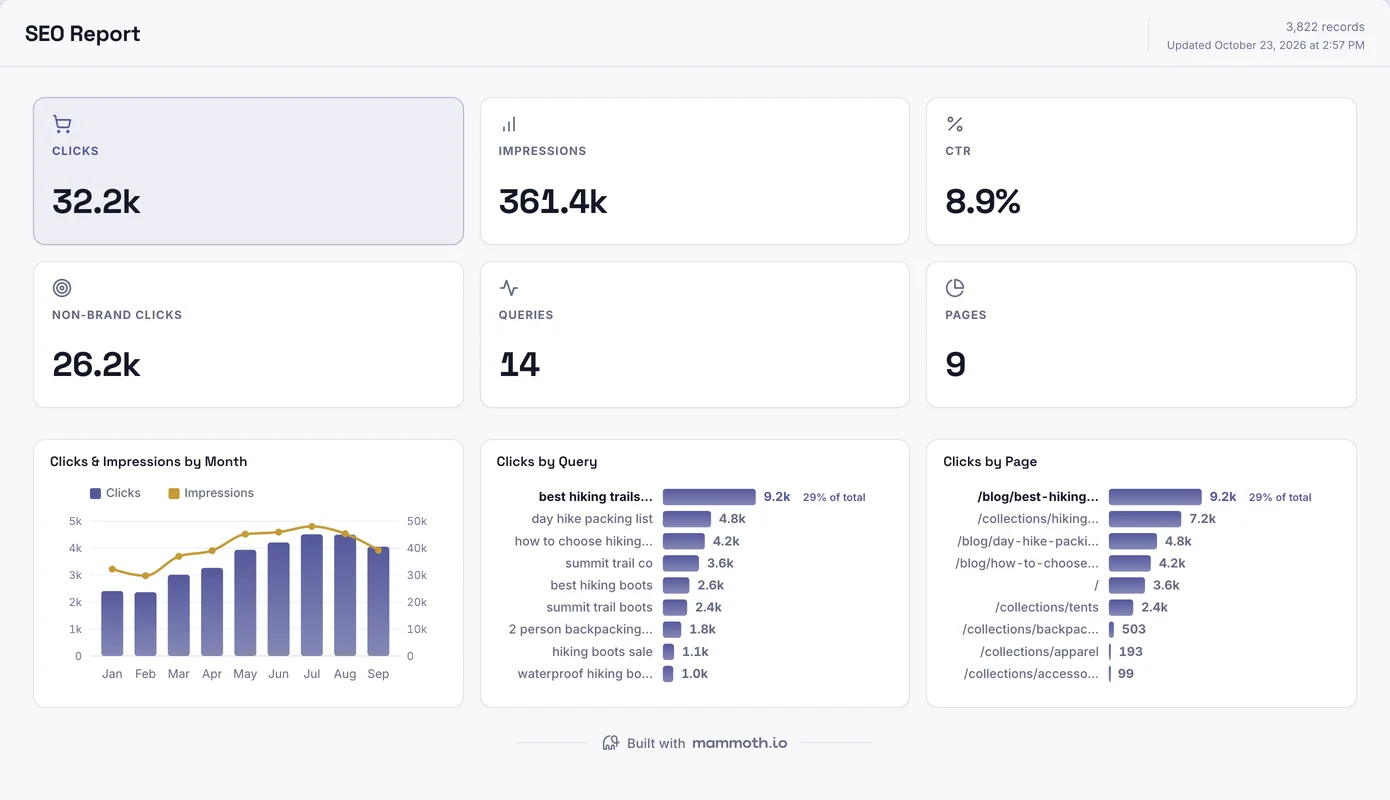
Task: Open the mammoth.io link in the footer
Action: pos(740,743)
